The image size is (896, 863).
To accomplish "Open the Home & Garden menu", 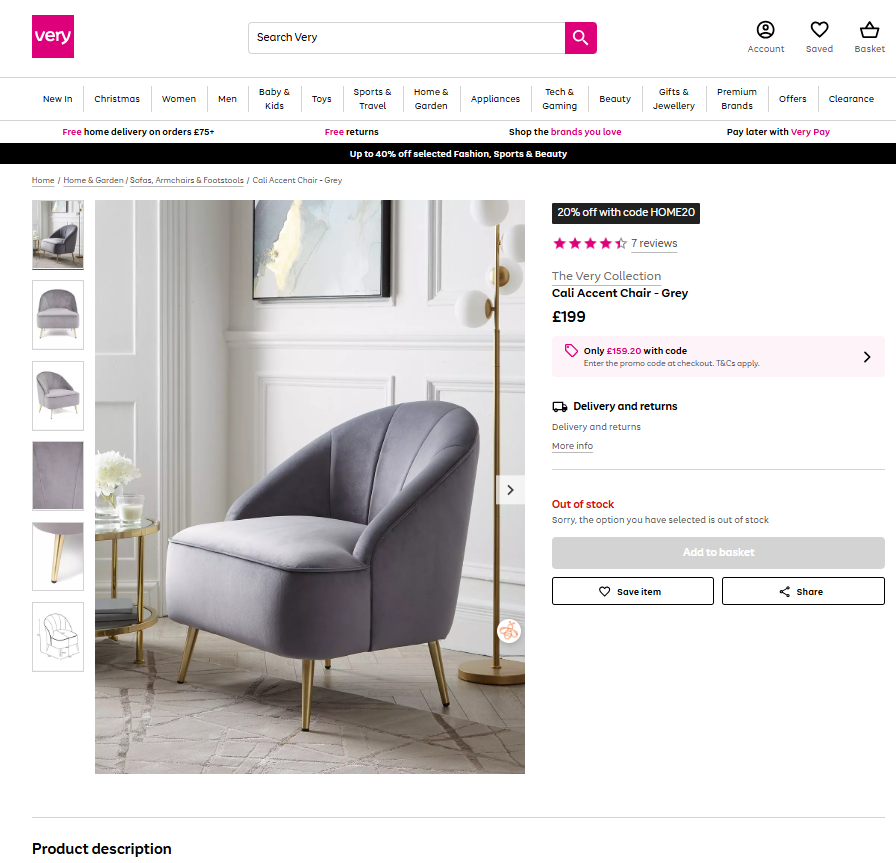I will coord(431,99).
